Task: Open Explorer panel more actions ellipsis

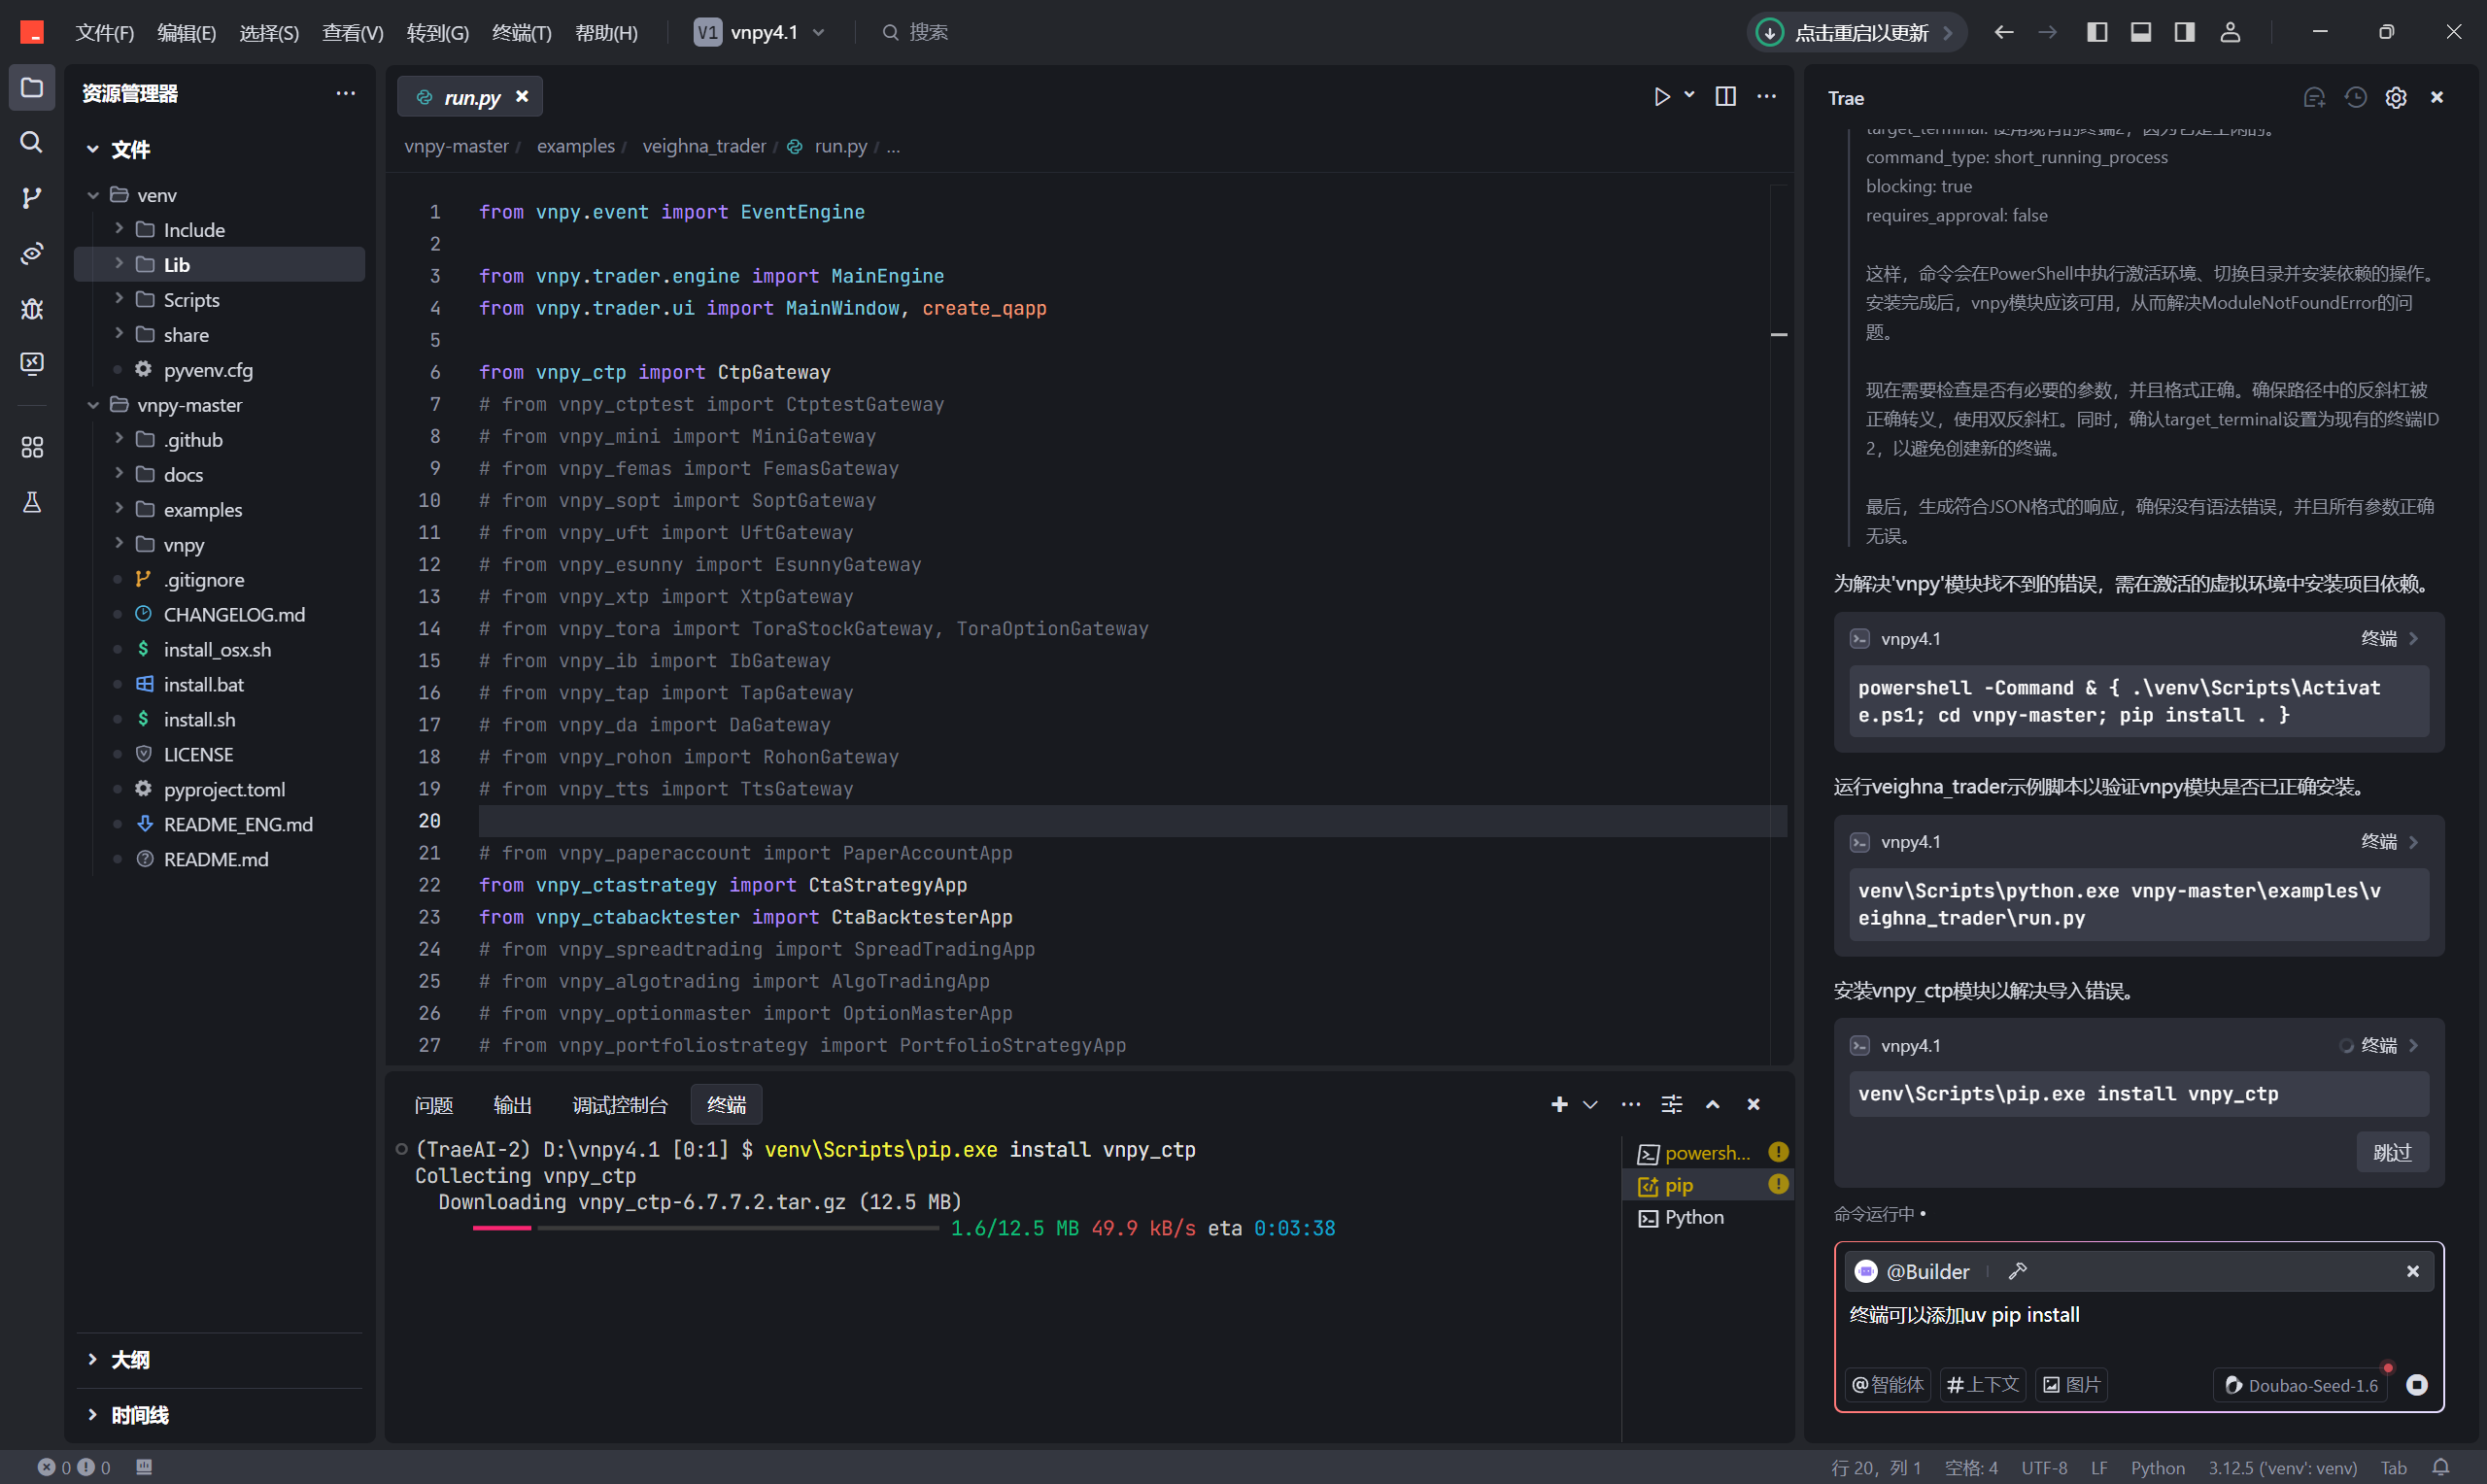Action: [345, 93]
